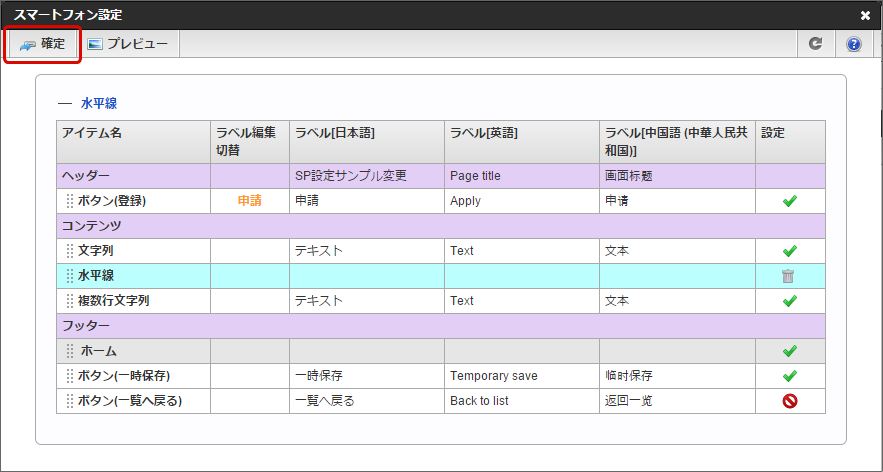The height and width of the screenshot is (472, 883).
Task: Toggle green check for ホーム row
Action: pos(789,351)
